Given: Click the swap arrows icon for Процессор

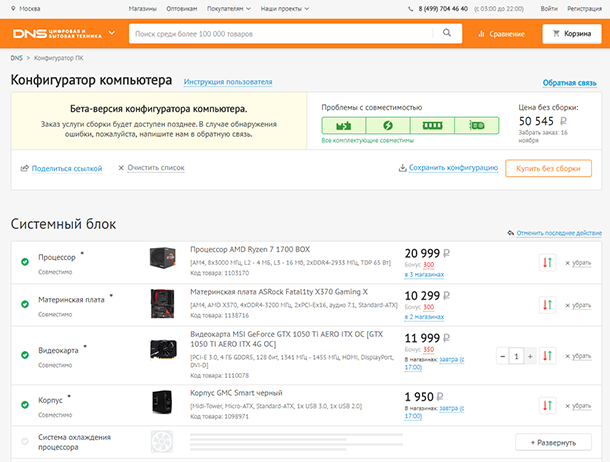Looking at the screenshot, I should pyautogui.click(x=547, y=262).
